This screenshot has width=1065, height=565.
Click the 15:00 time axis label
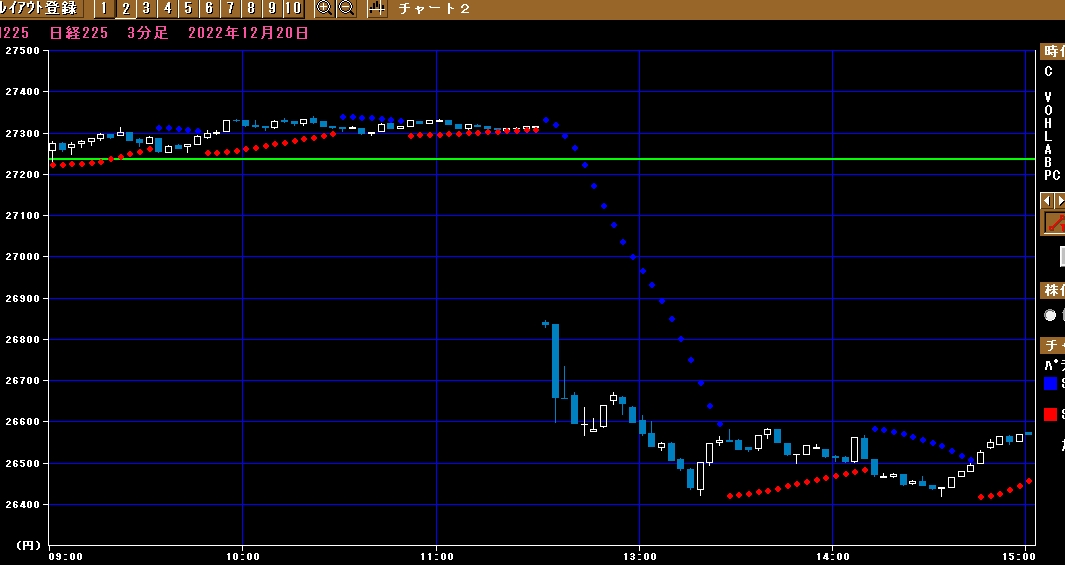(1018, 557)
